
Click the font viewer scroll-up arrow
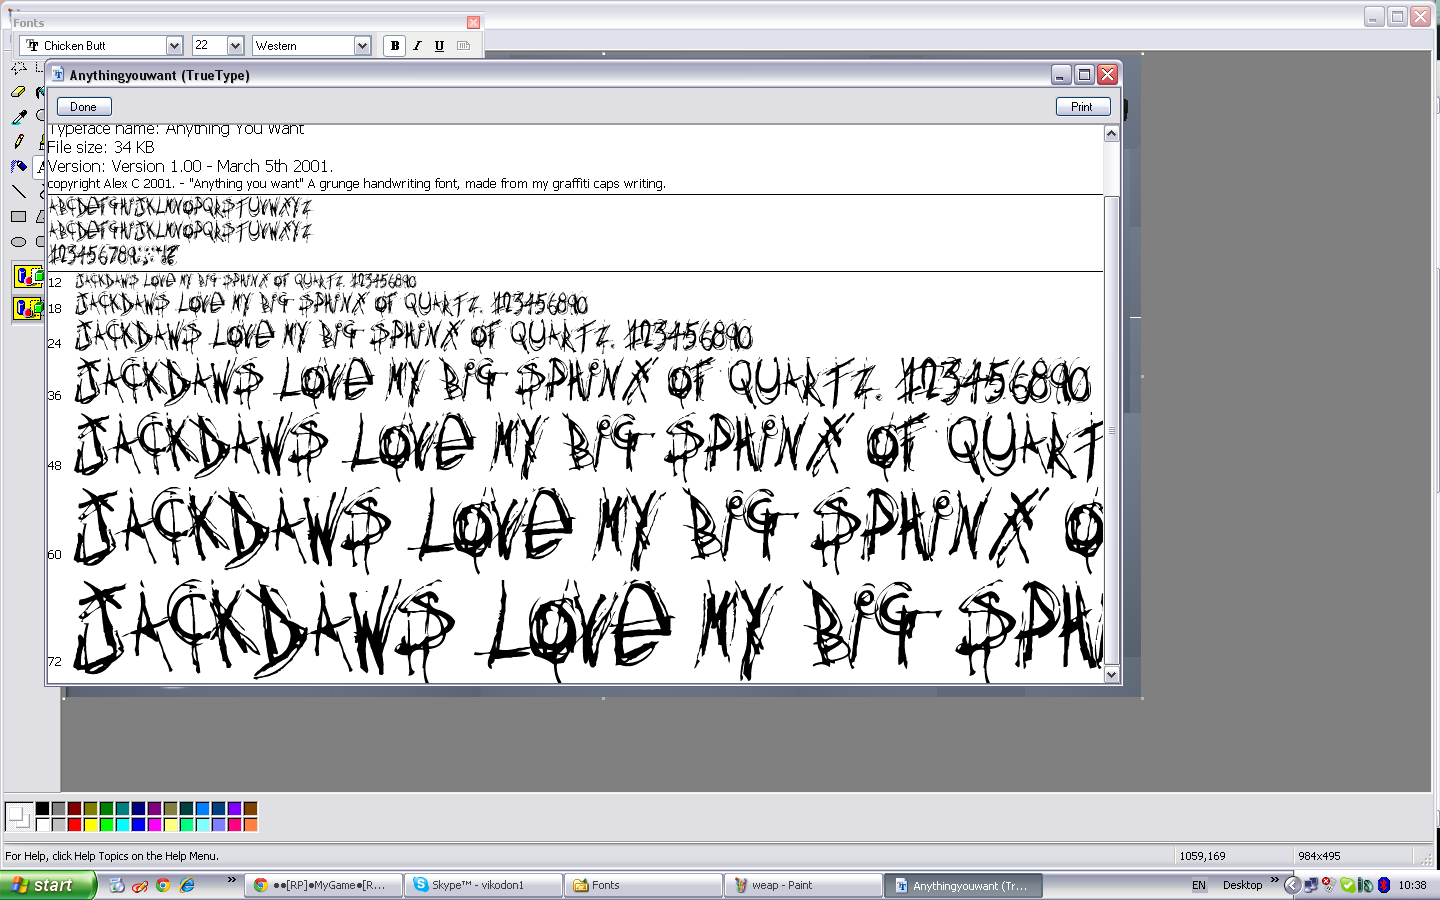point(1111,134)
